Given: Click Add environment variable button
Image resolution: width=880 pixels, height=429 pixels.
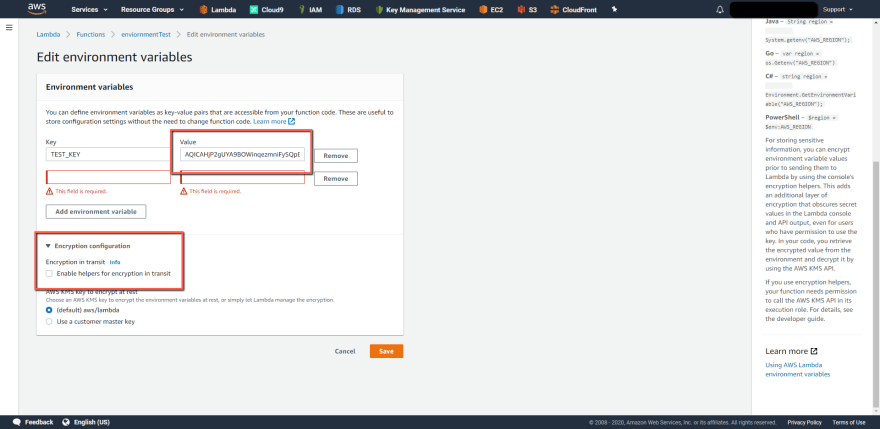Looking at the screenshot, I should coord(96,212).
